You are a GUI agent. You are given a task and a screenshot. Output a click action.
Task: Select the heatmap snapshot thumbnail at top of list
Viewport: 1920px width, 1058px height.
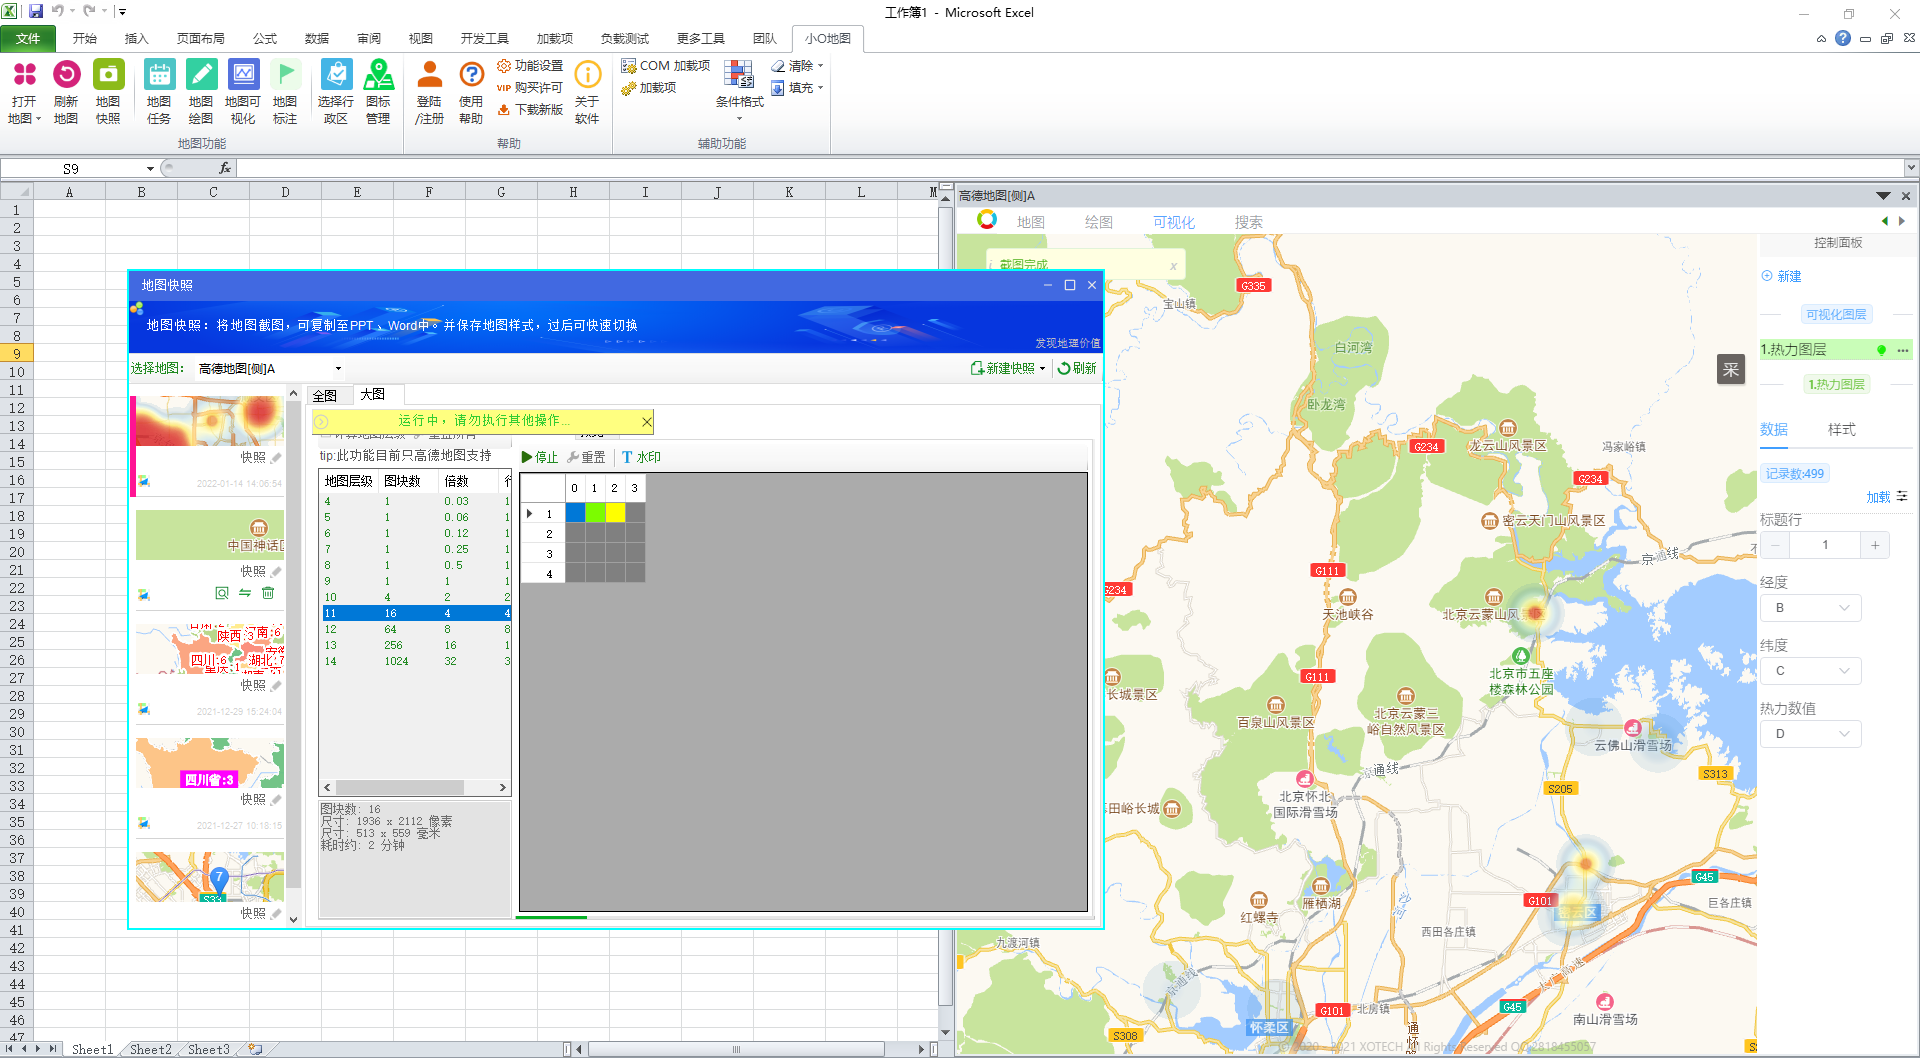[209, 421]
